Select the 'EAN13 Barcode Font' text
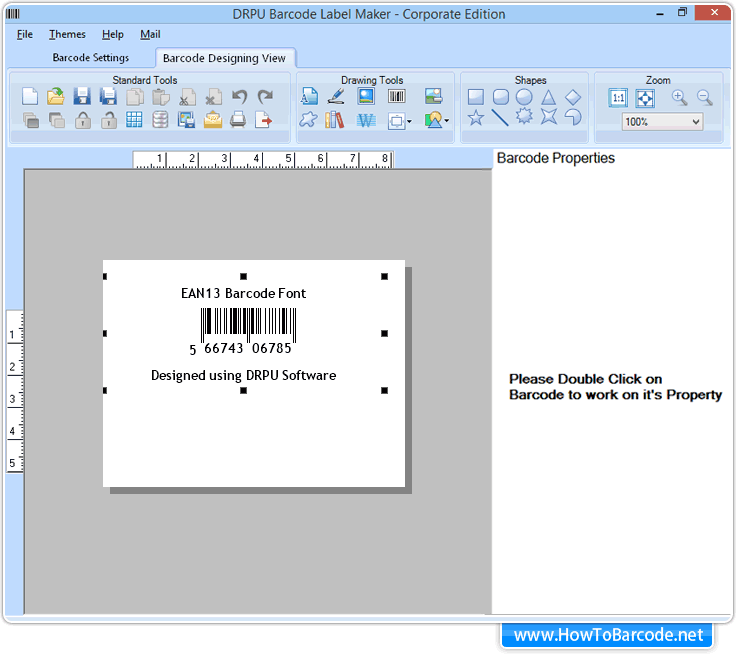 click(x=243, y=293)
